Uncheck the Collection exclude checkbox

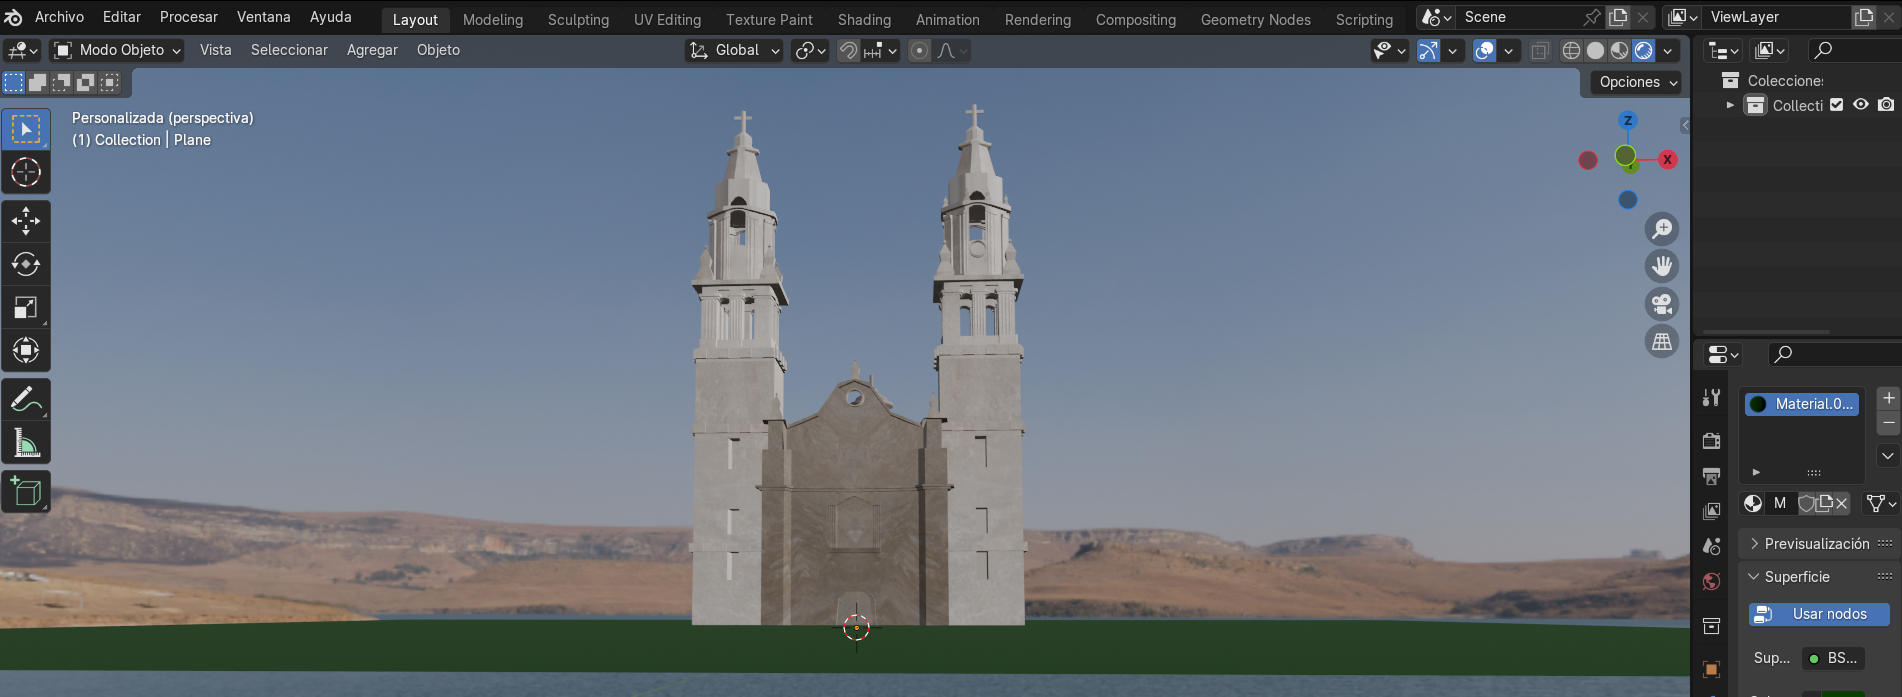tap(1836, 105)
